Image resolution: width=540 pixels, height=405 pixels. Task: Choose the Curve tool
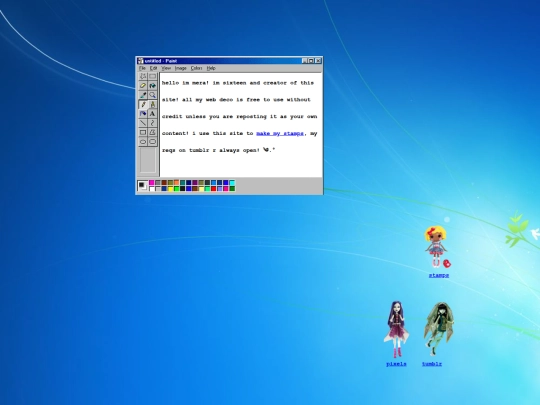click(x=153, y=123)
